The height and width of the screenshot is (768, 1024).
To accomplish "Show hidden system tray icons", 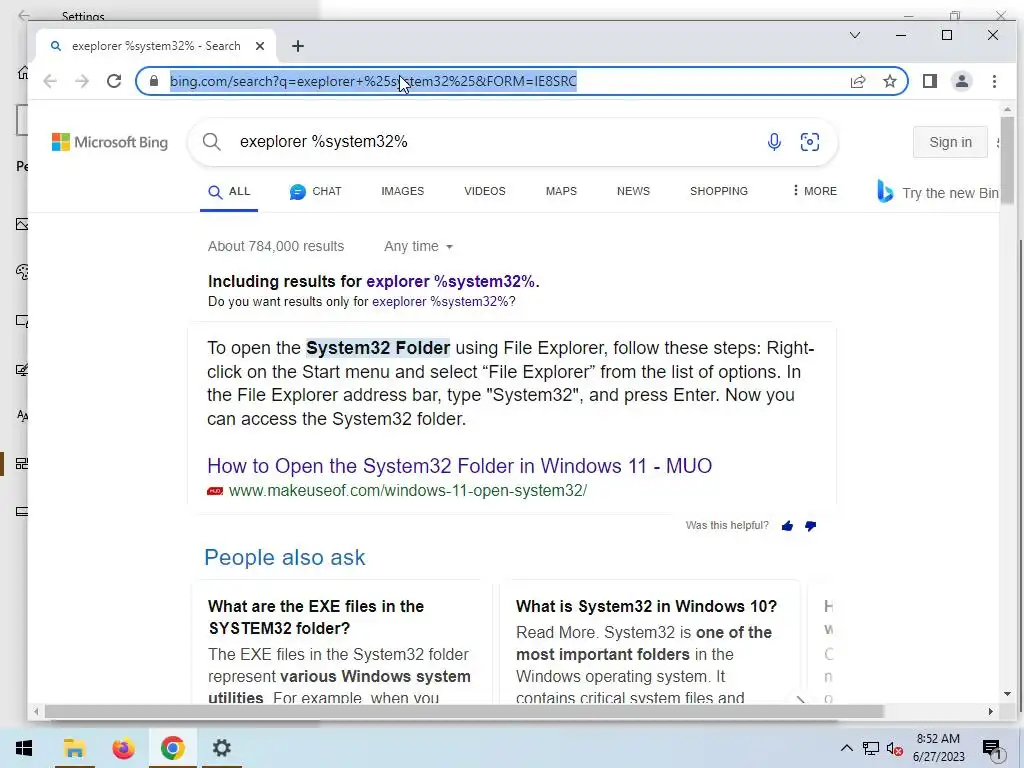I will [x=846, y=748].
